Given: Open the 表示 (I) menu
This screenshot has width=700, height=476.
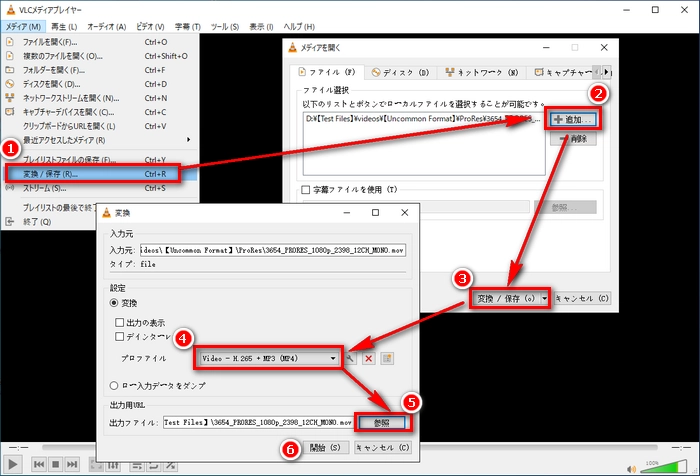Looking at the screenshot, I should coord(261,27).
